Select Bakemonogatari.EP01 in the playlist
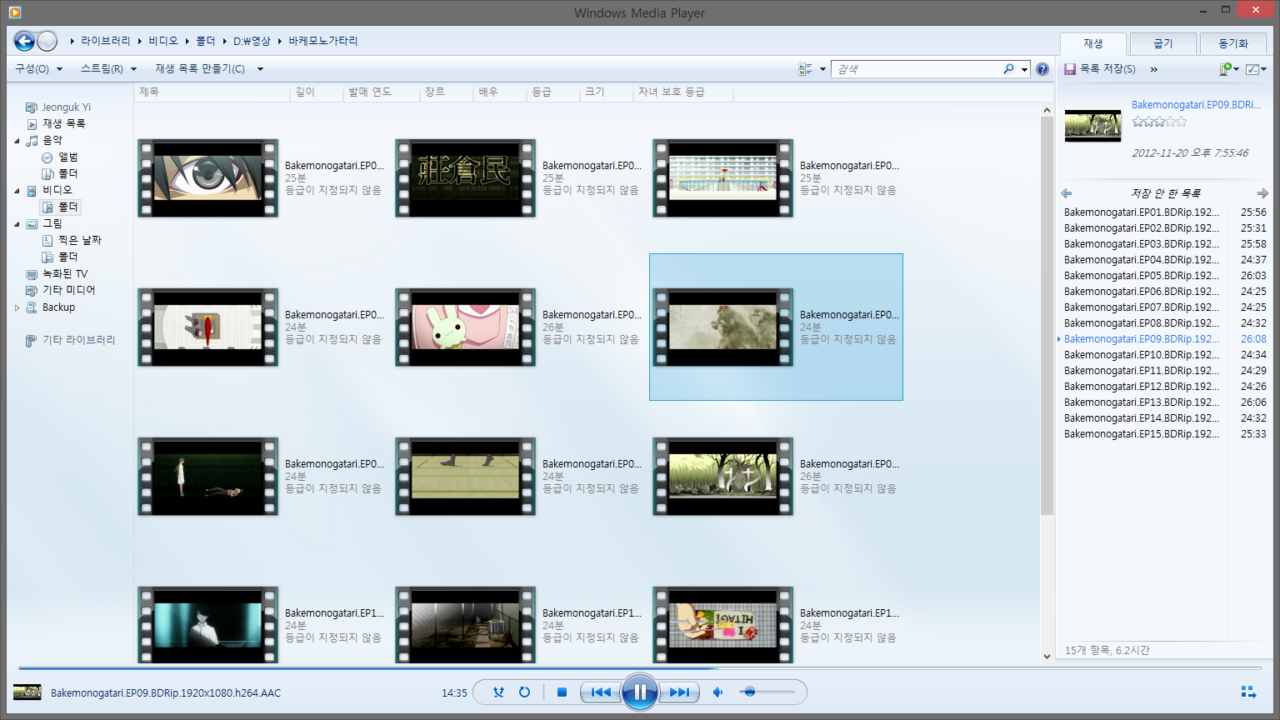This screenshot has height=720, width=1280. (1163, 212)
